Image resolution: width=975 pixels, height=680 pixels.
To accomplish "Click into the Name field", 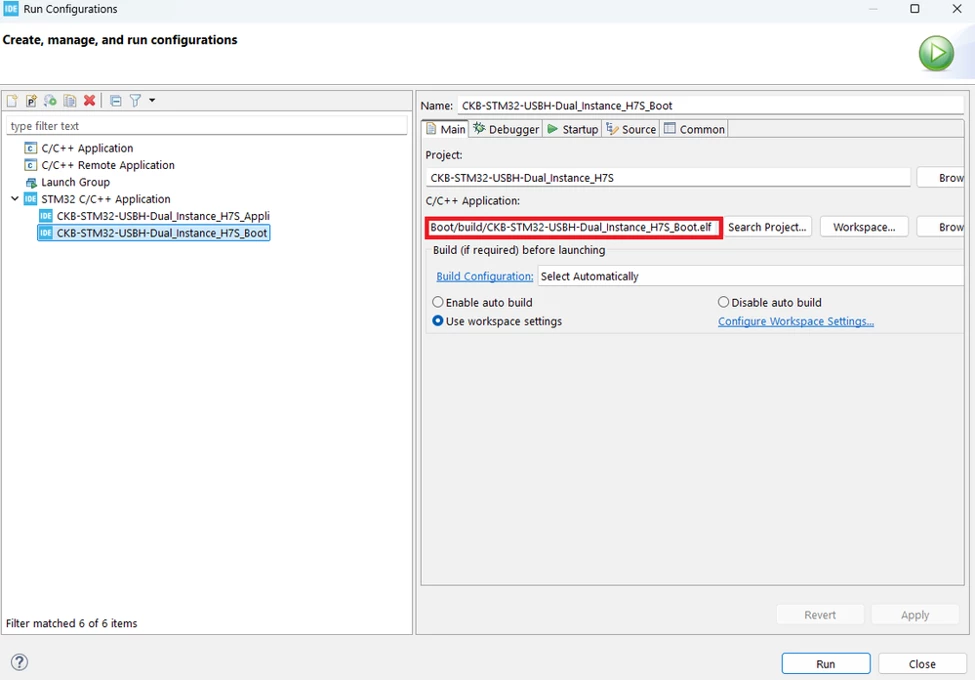I will tap(711, 105).
